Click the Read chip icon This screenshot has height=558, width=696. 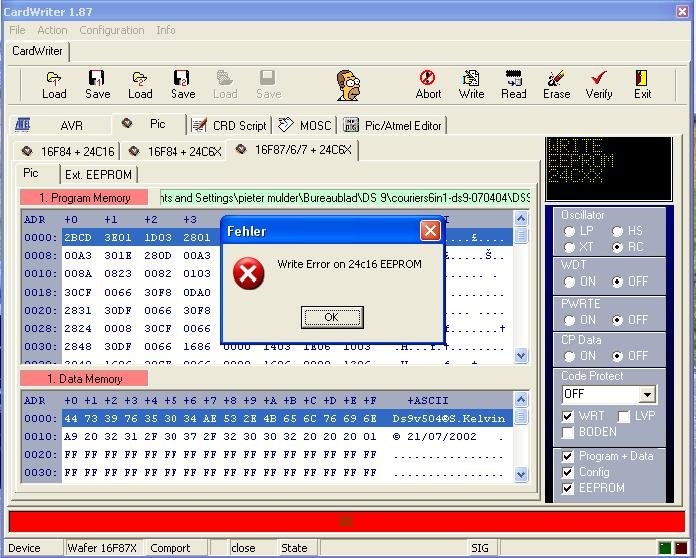(514, 78)
